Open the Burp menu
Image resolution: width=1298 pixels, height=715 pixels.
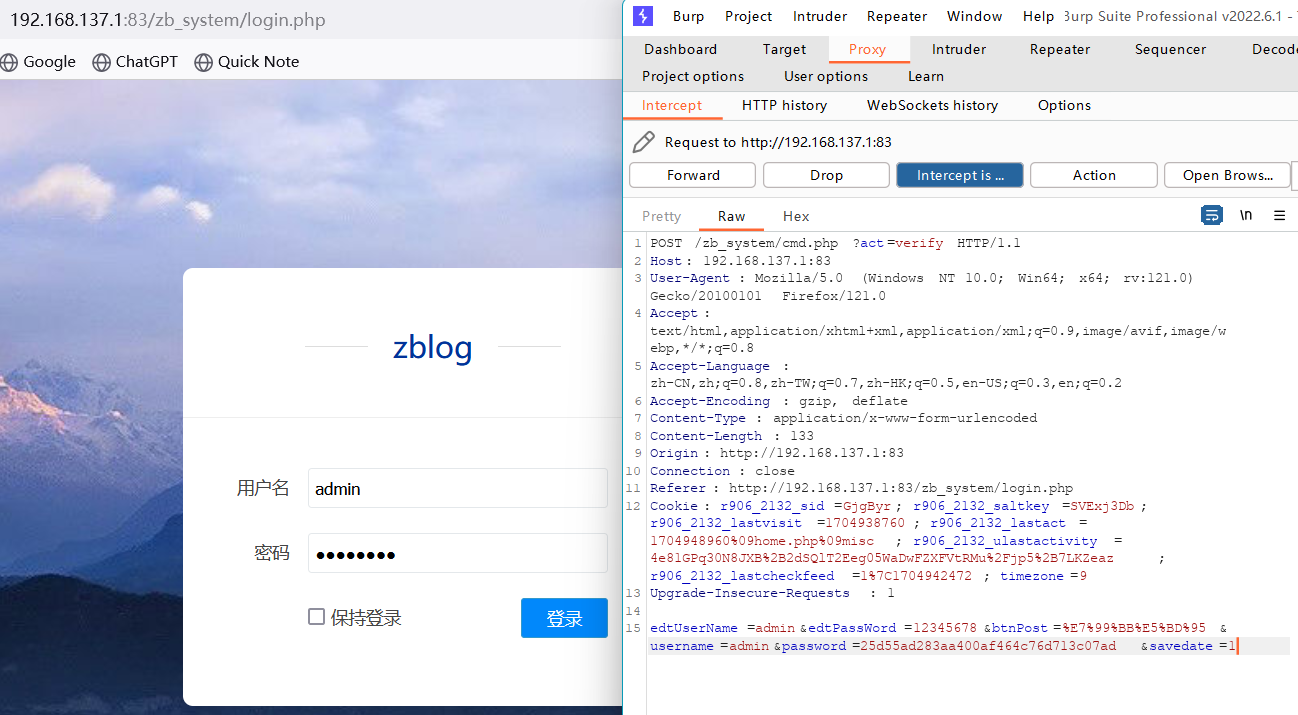pyautogui.click(x=688, y=16)
